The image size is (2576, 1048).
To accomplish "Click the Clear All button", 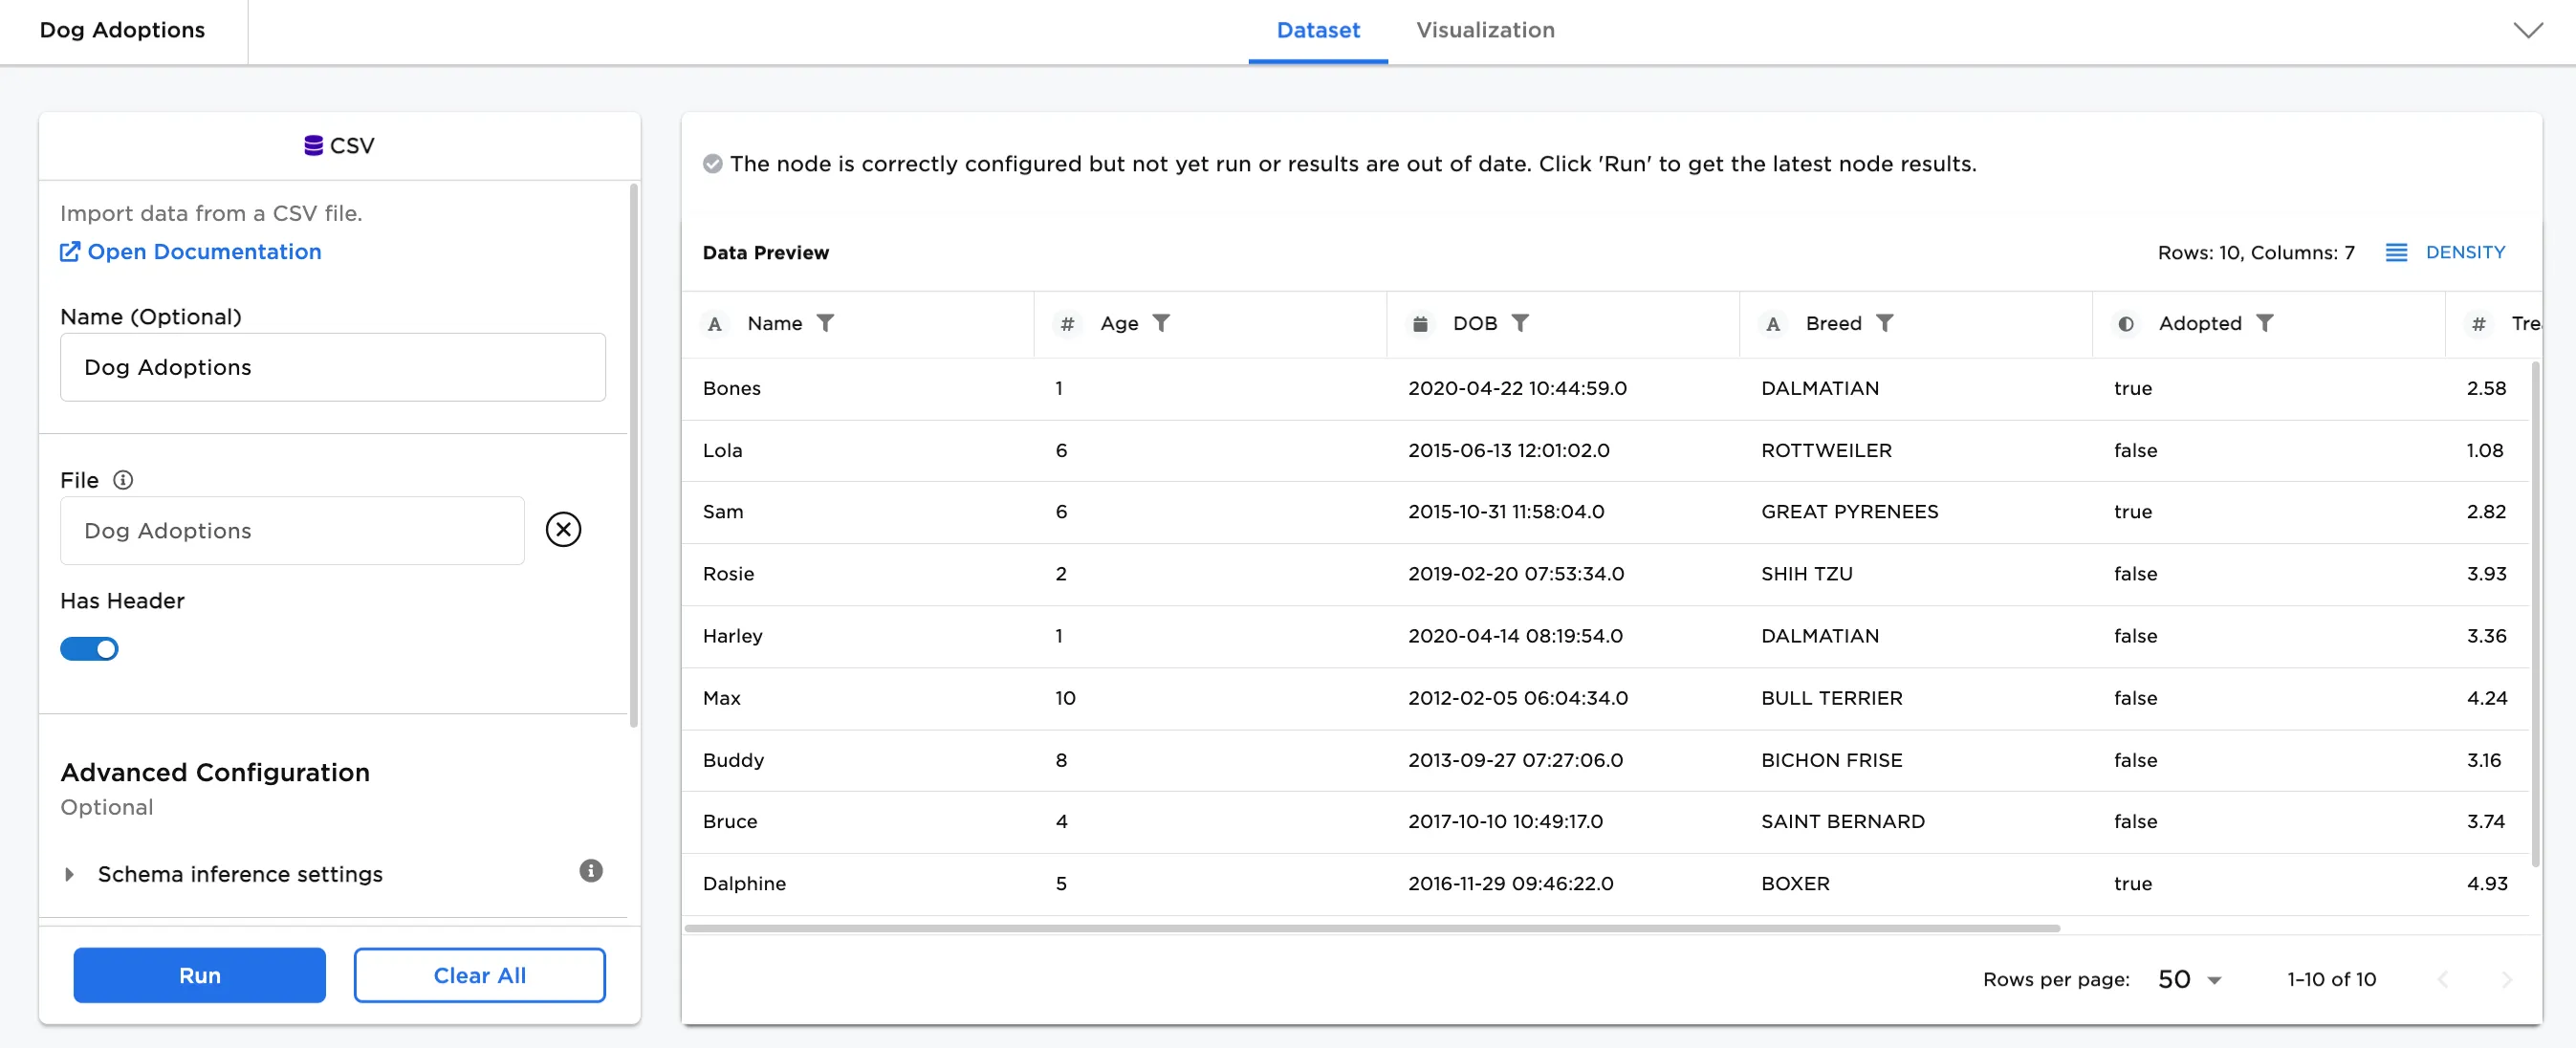I will (479, 974).
